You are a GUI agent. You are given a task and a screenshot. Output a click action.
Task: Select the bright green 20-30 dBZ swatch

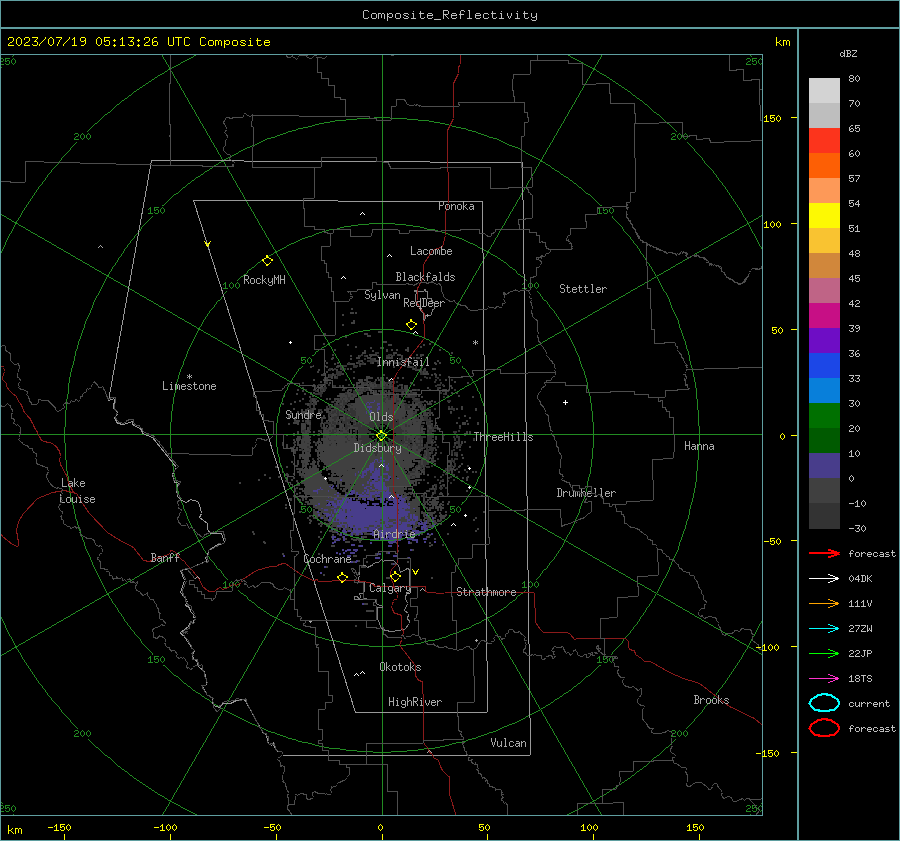pyautogui.click(x=824, y=416)
